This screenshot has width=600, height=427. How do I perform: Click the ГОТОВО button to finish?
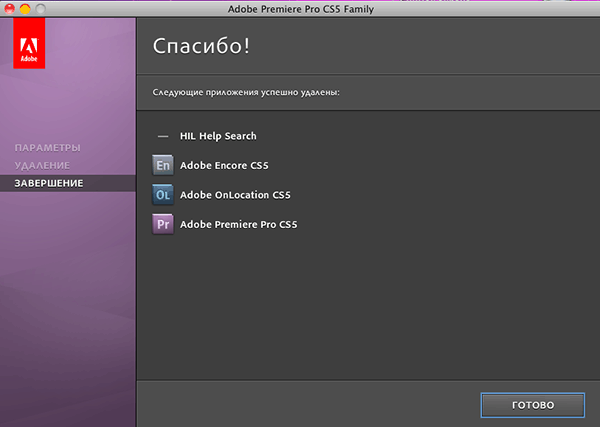click(533, 405)
